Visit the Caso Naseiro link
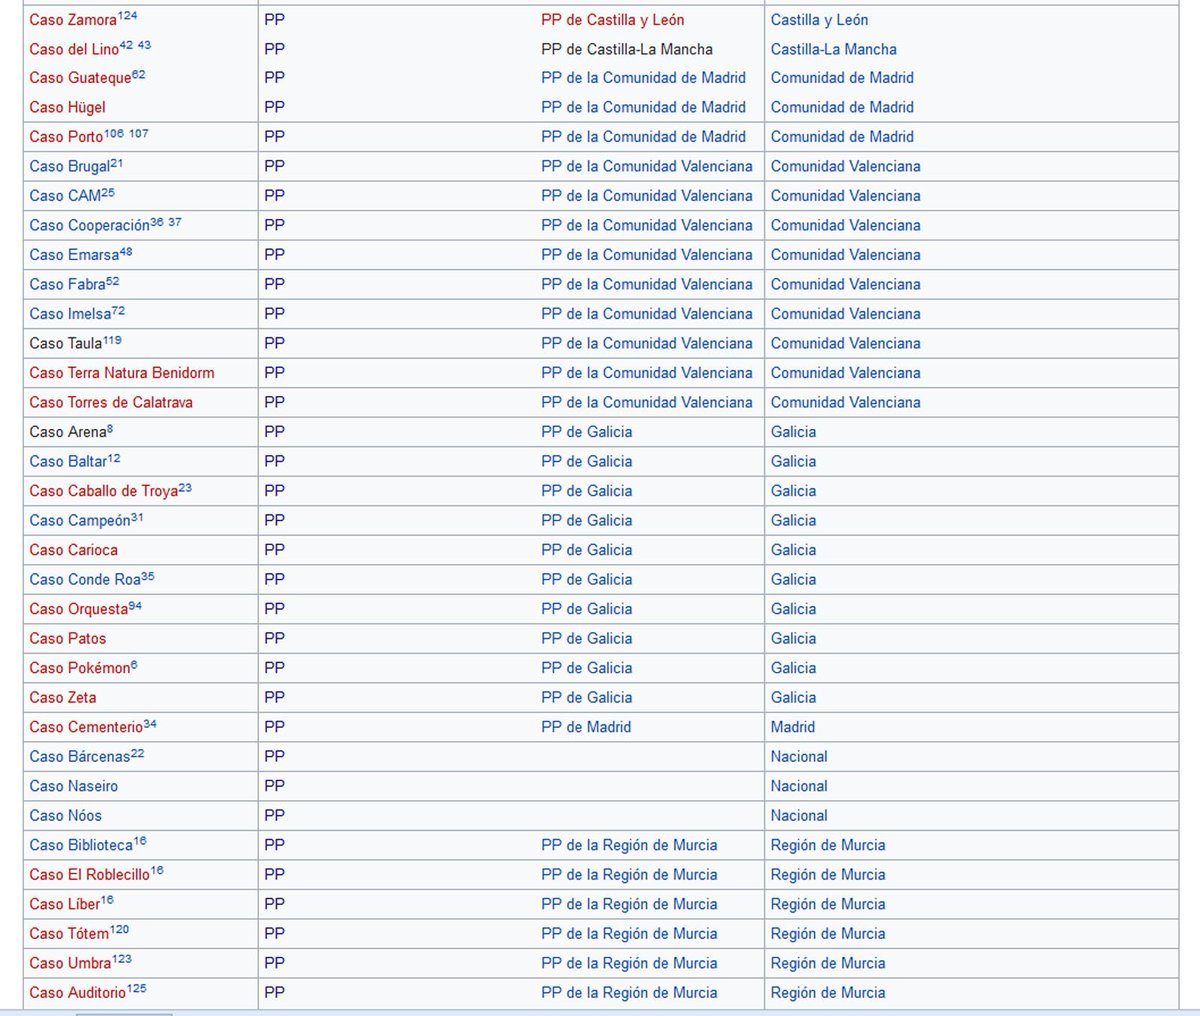This screenshot has width=1200, height=1016. [74, 786]
